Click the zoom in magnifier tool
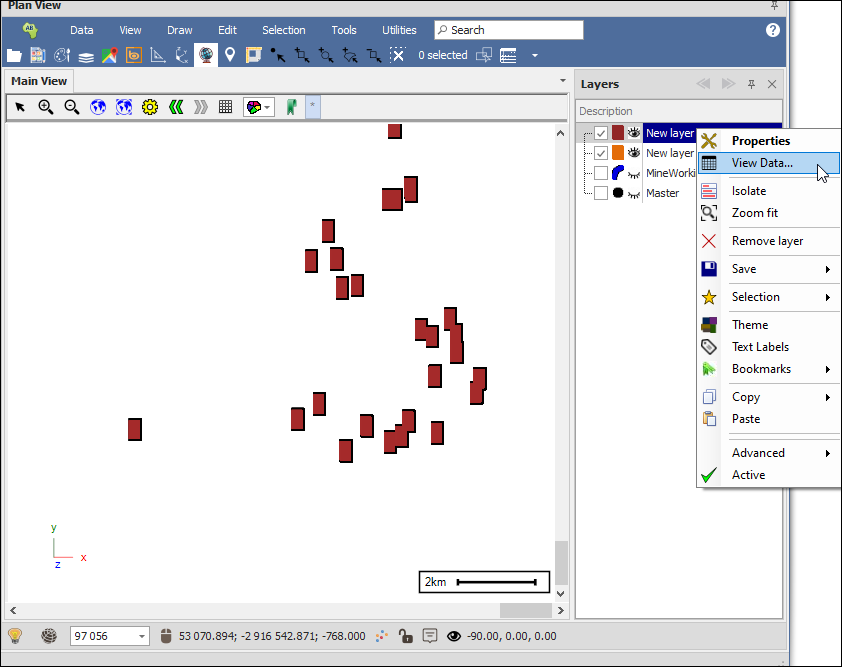The height and width of the screenshot is (667, 842). [46, 107]
